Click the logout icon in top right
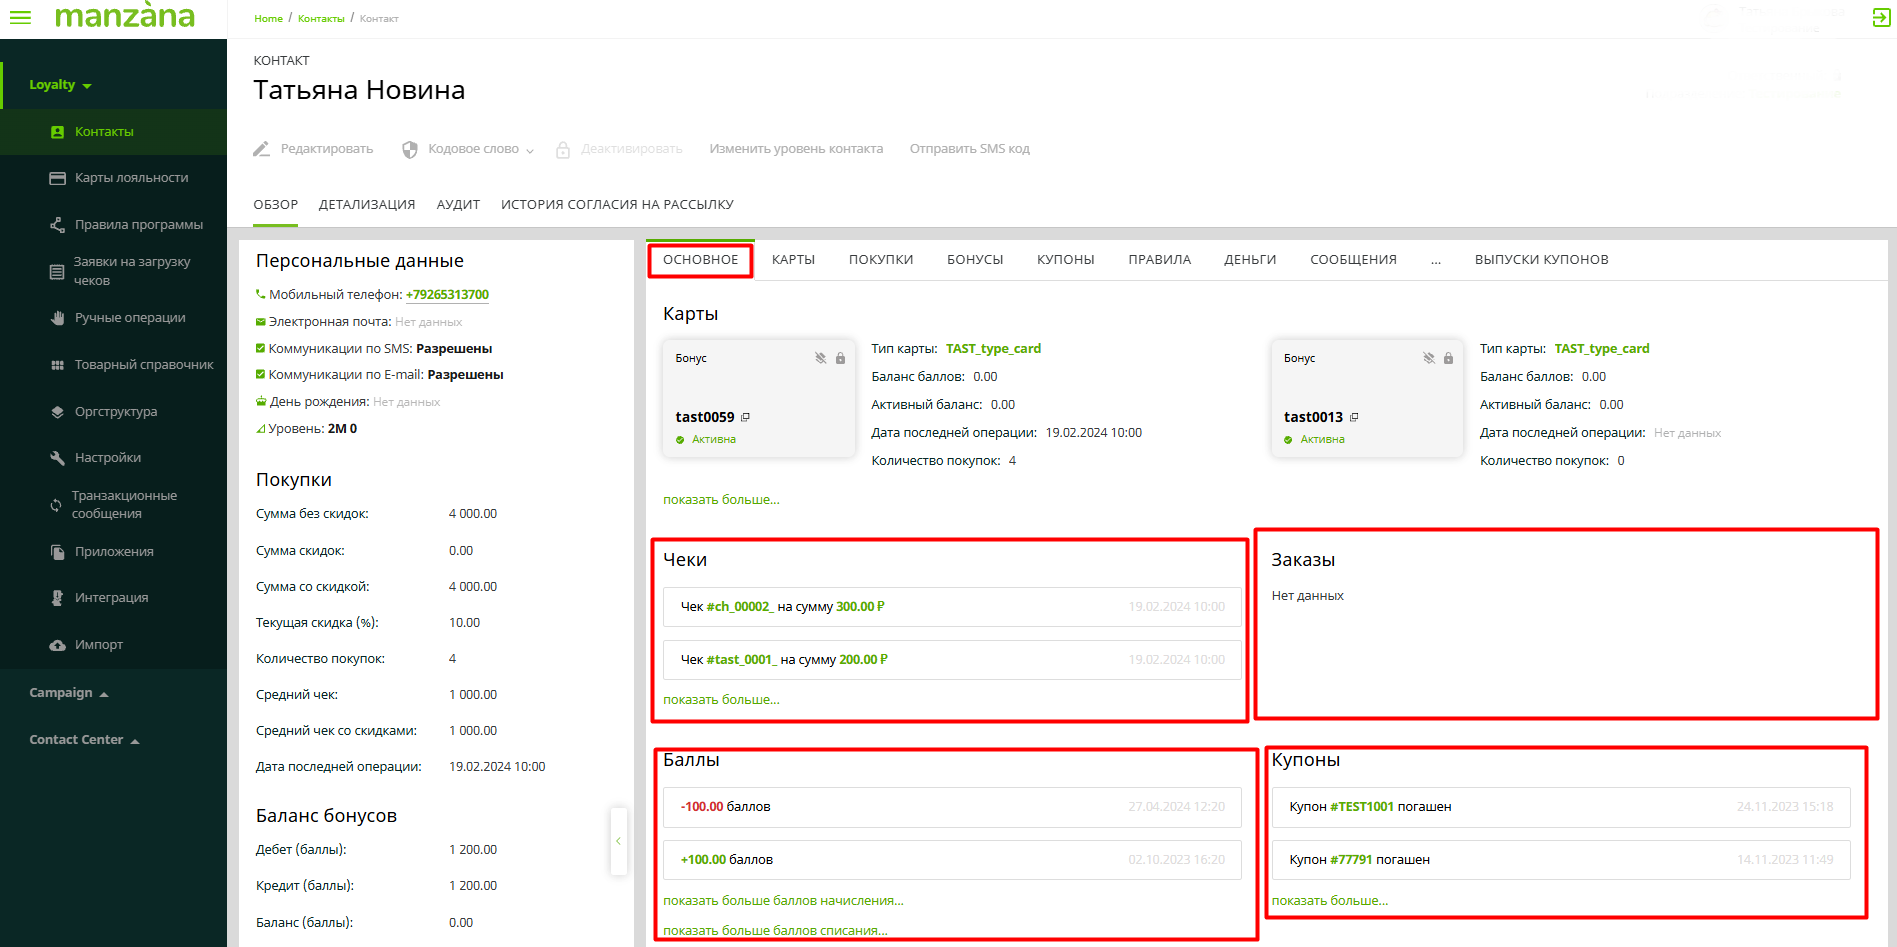Screen dimensions: 1897x947 point(1881,18)
